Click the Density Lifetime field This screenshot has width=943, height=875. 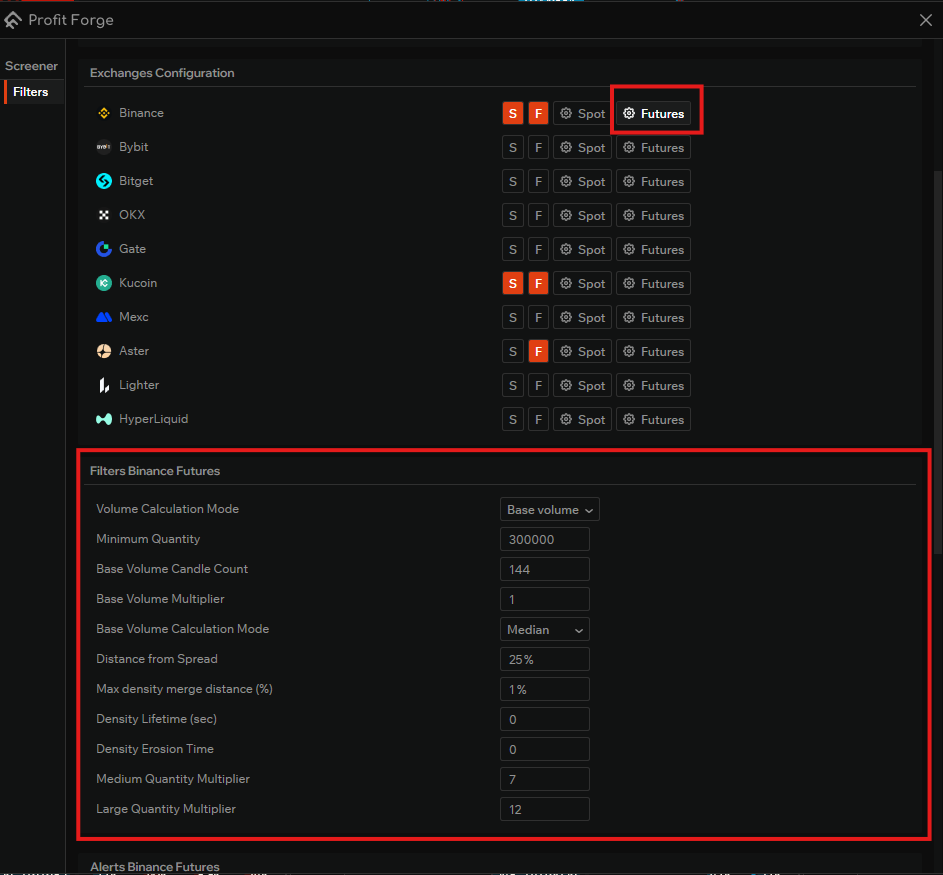pyautogui.click(x=545, y=719)
